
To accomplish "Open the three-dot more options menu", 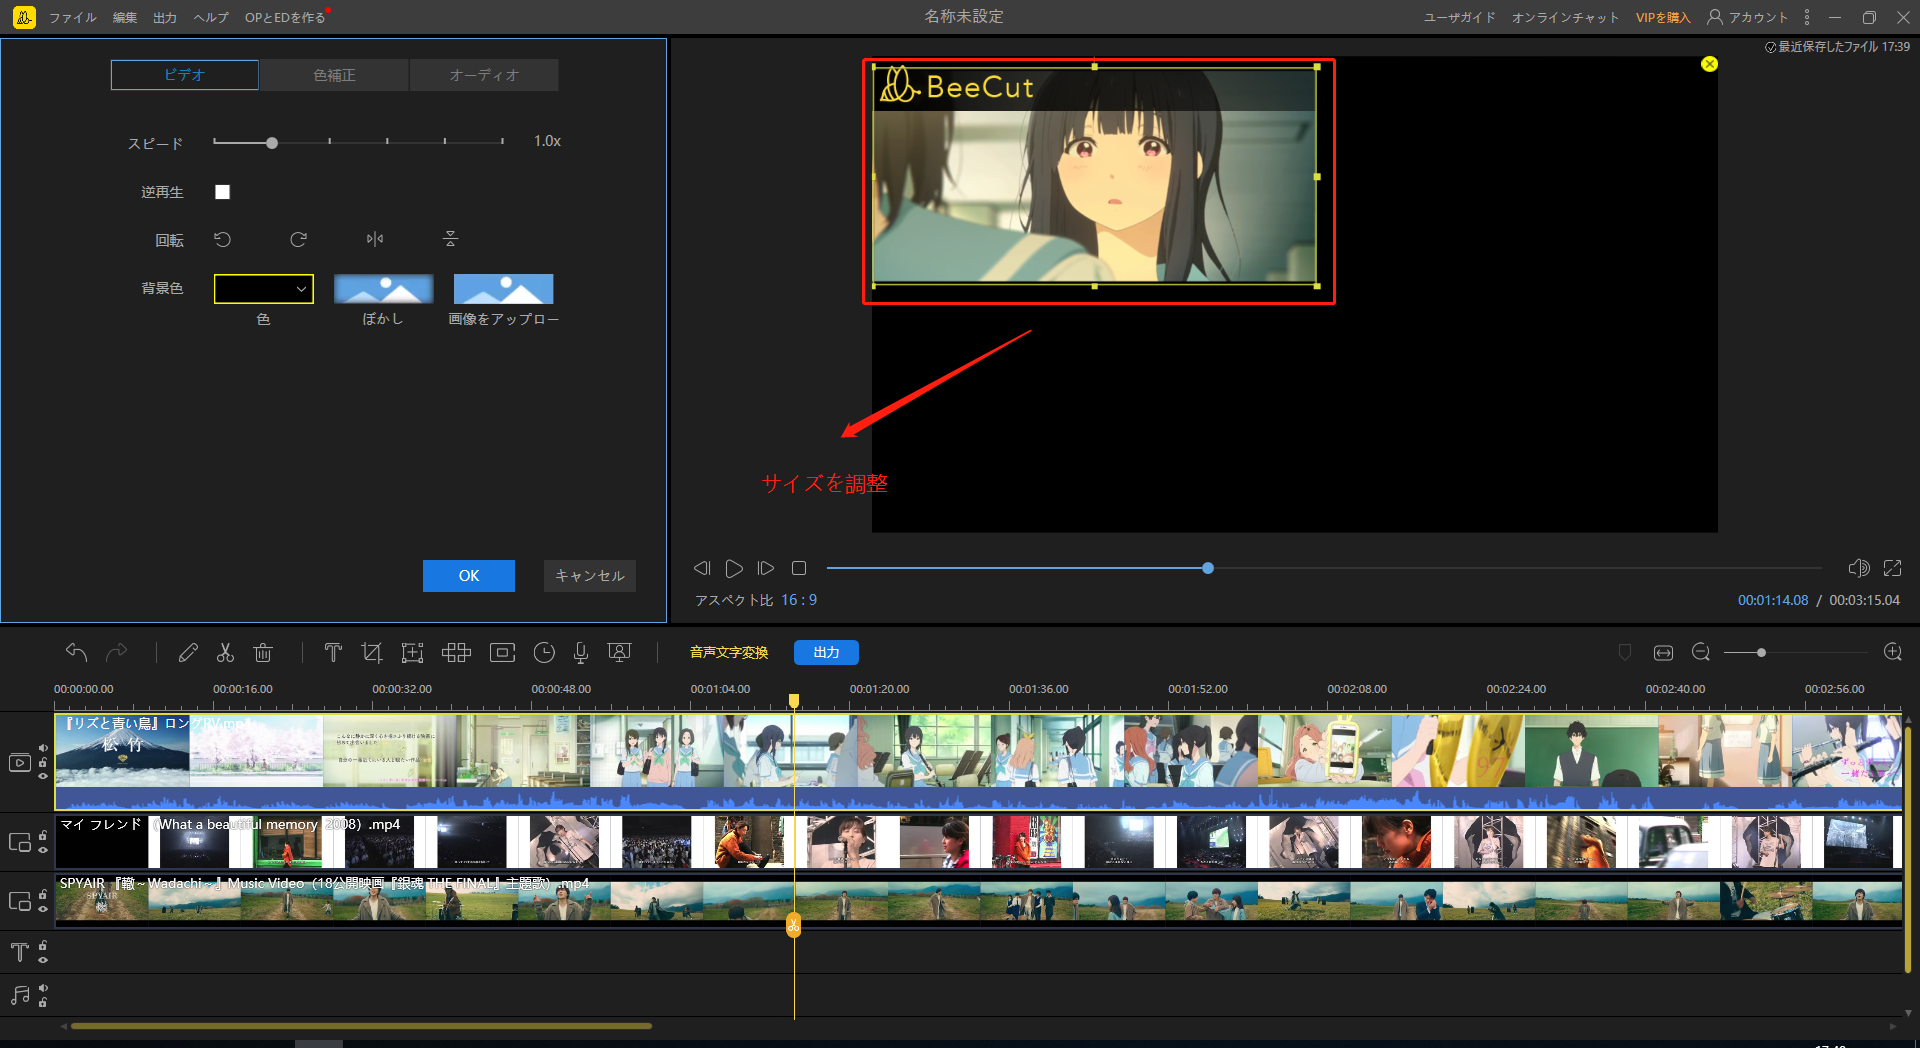I will [1806, 17].
